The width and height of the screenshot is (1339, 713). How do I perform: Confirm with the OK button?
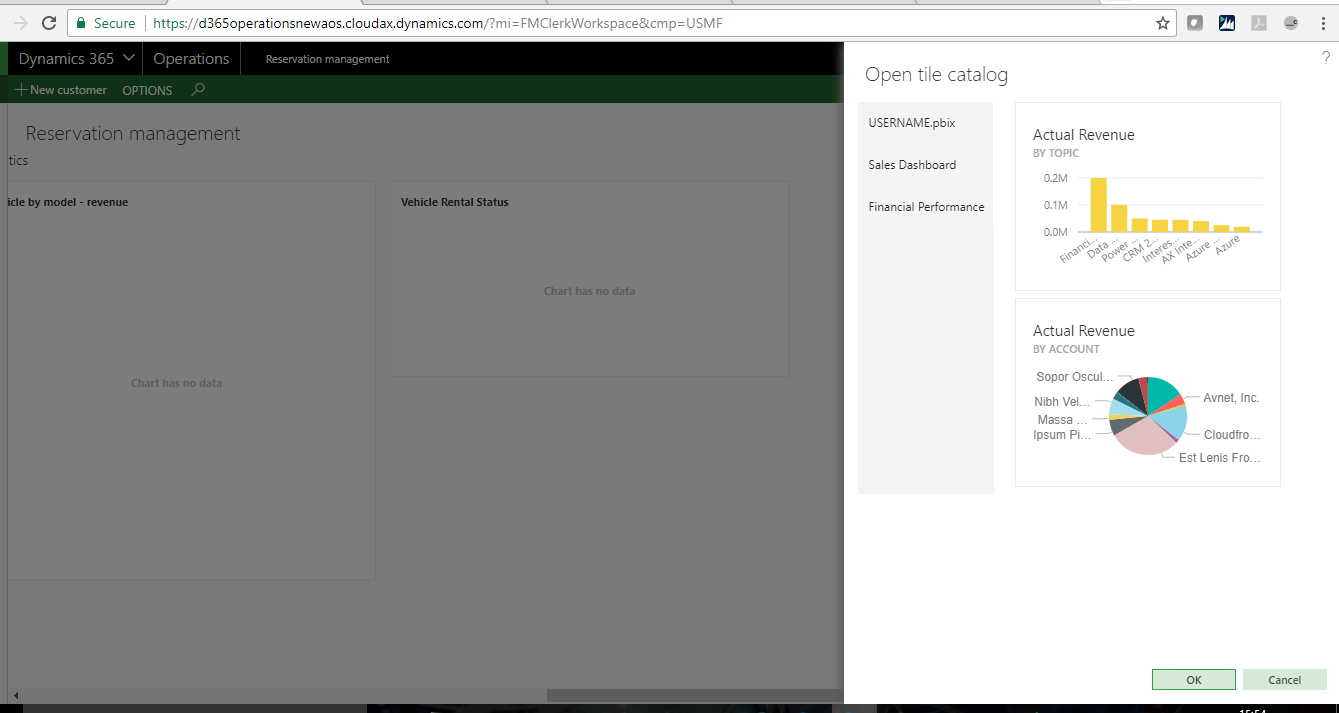(x=1194, y=679)
